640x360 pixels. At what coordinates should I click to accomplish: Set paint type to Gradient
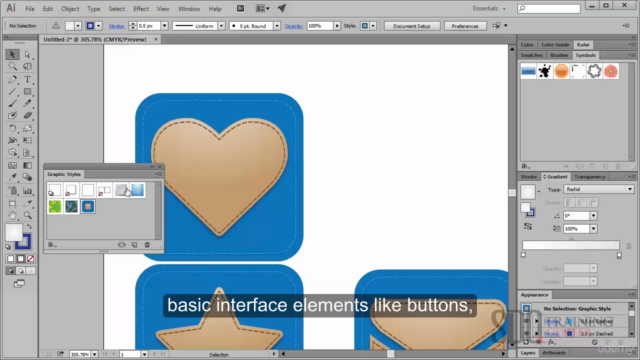(x=20, y=259)
